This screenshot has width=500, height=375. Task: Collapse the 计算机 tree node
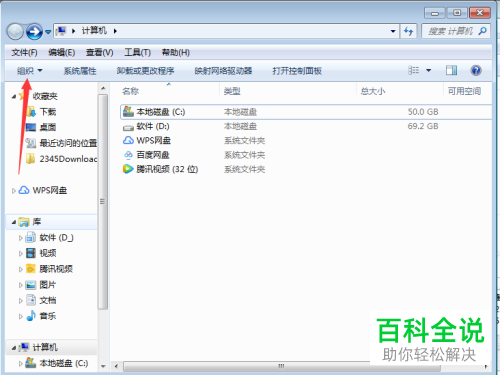pyautogui.click(x=14, y=348)
